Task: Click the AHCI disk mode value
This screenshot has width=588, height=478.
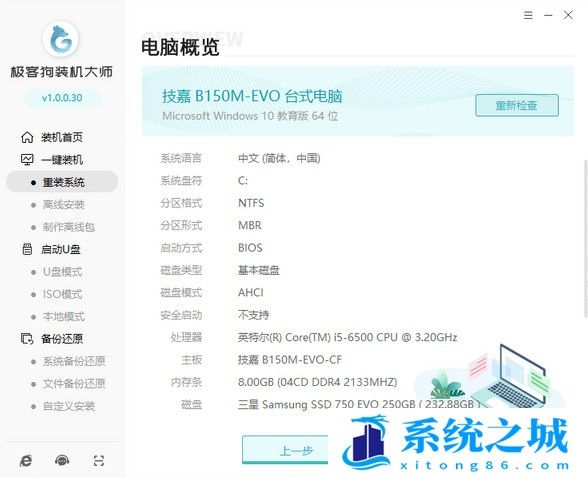Action: click(250, 292)
